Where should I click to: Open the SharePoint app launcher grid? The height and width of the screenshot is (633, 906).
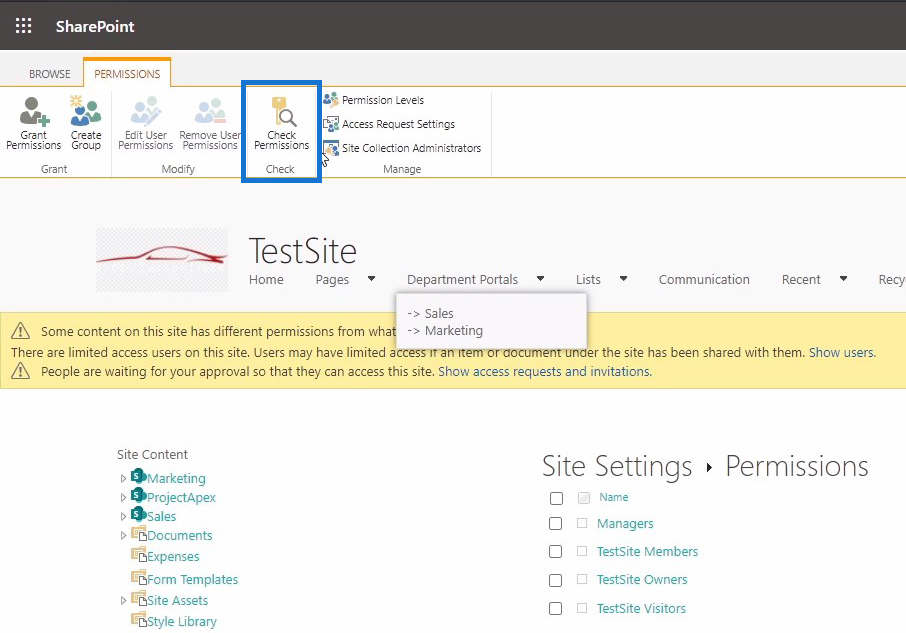pos(23,26)
